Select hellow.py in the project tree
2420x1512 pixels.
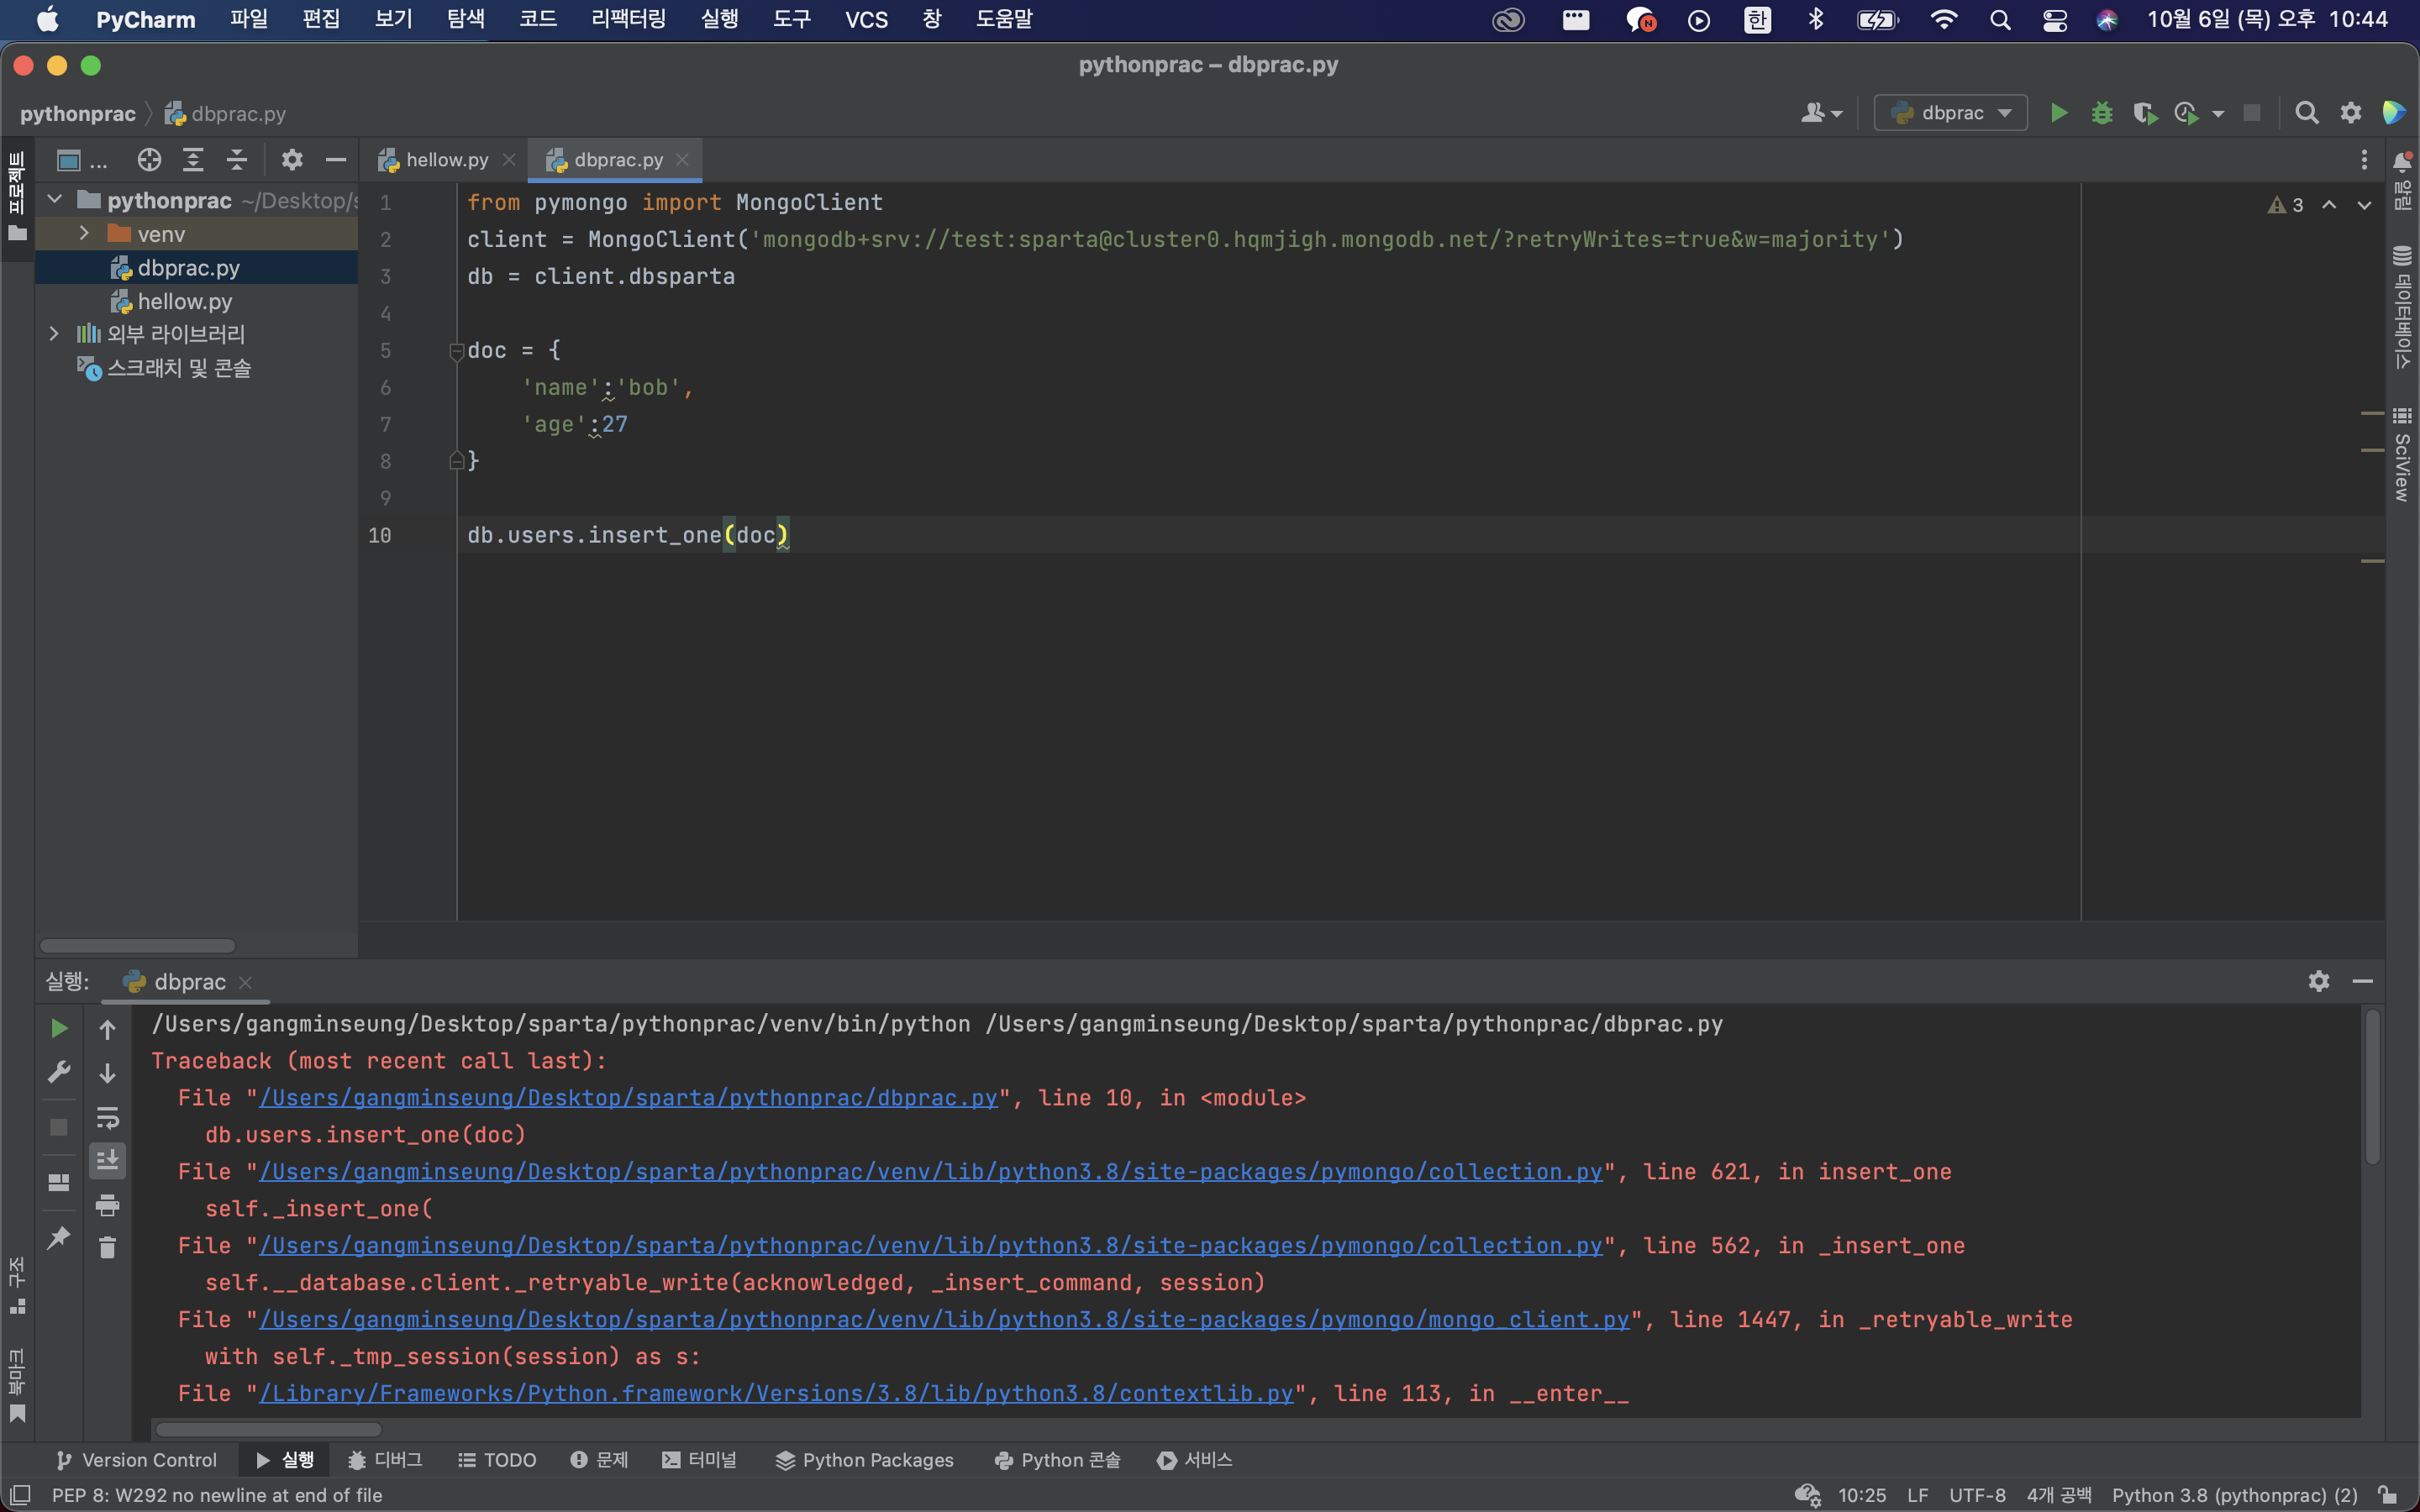pos(184,301)
